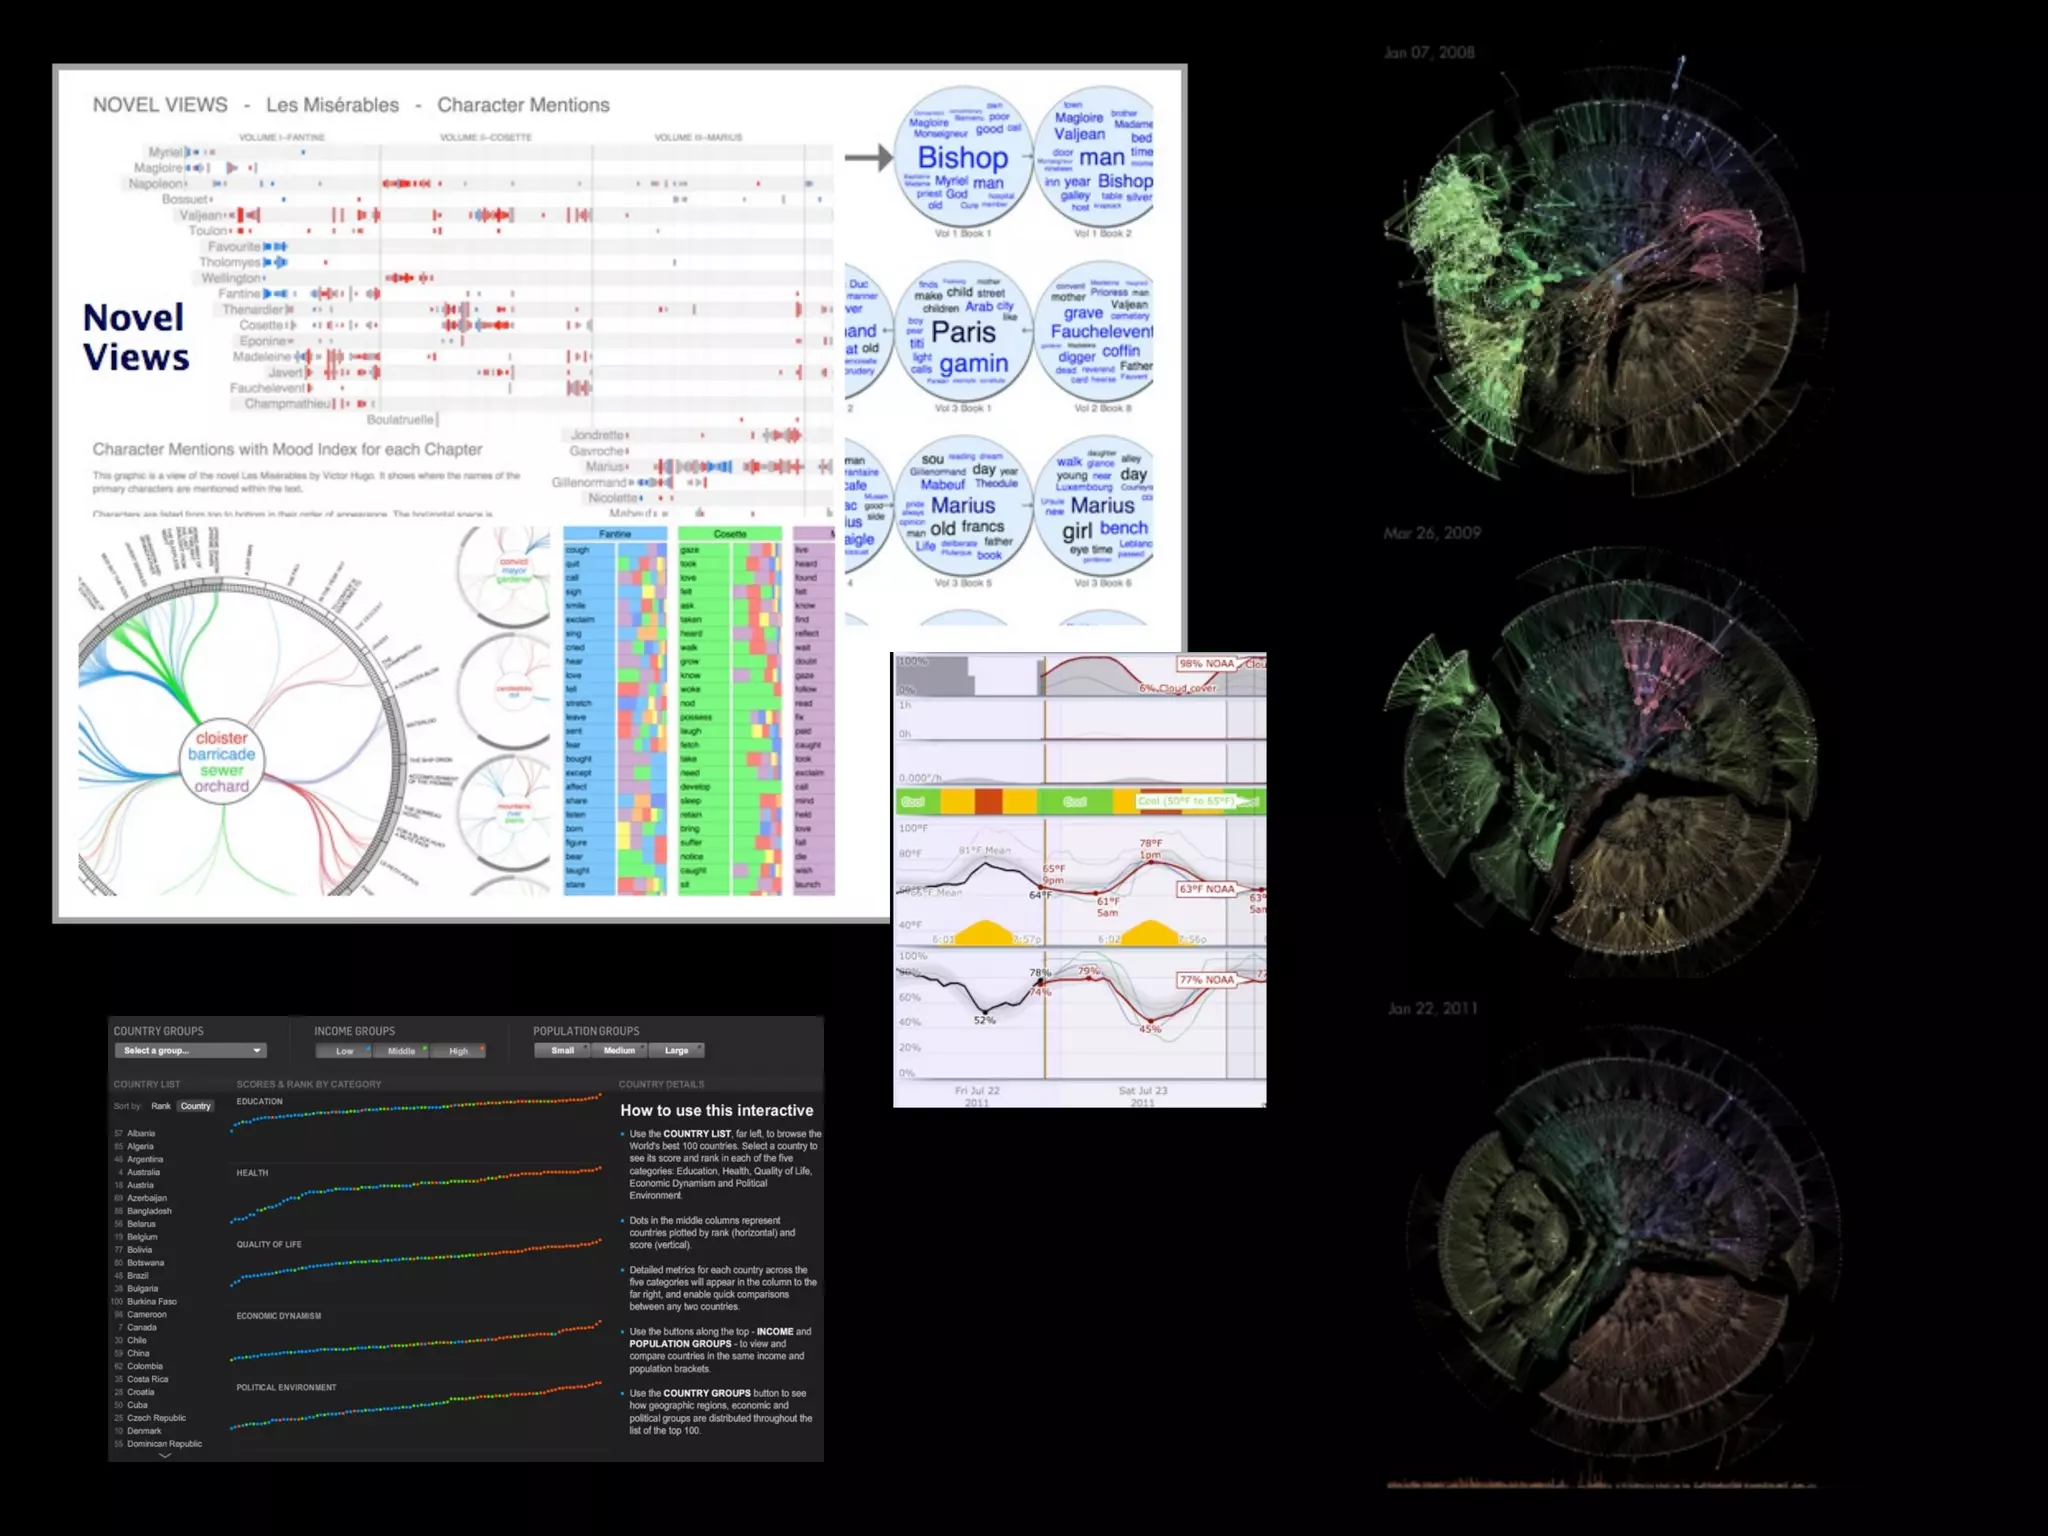Image resolution: width=2048 pixels, height=1536 pixels.
Task: Toggle the Low income group filter
Action: [x=344, y=1050]
